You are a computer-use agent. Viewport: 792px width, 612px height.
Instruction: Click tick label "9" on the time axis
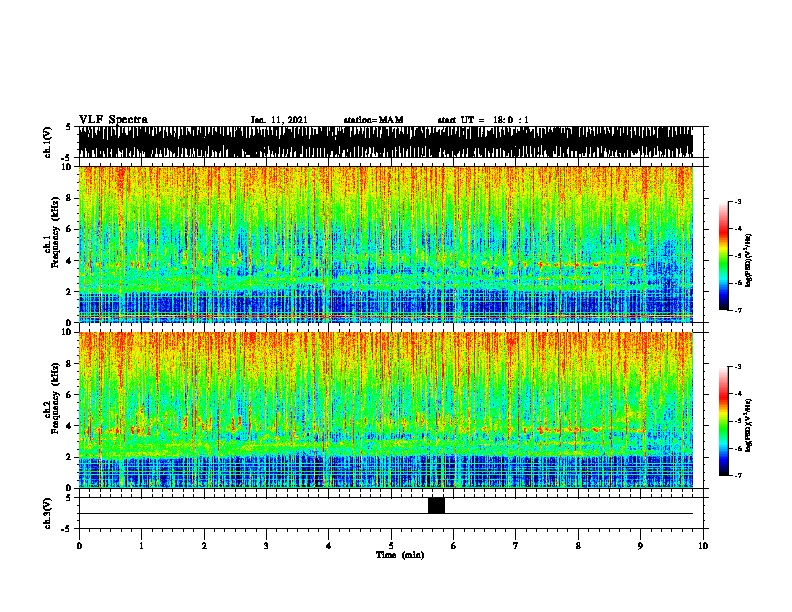pyautogui.click(x=640, y=546)
